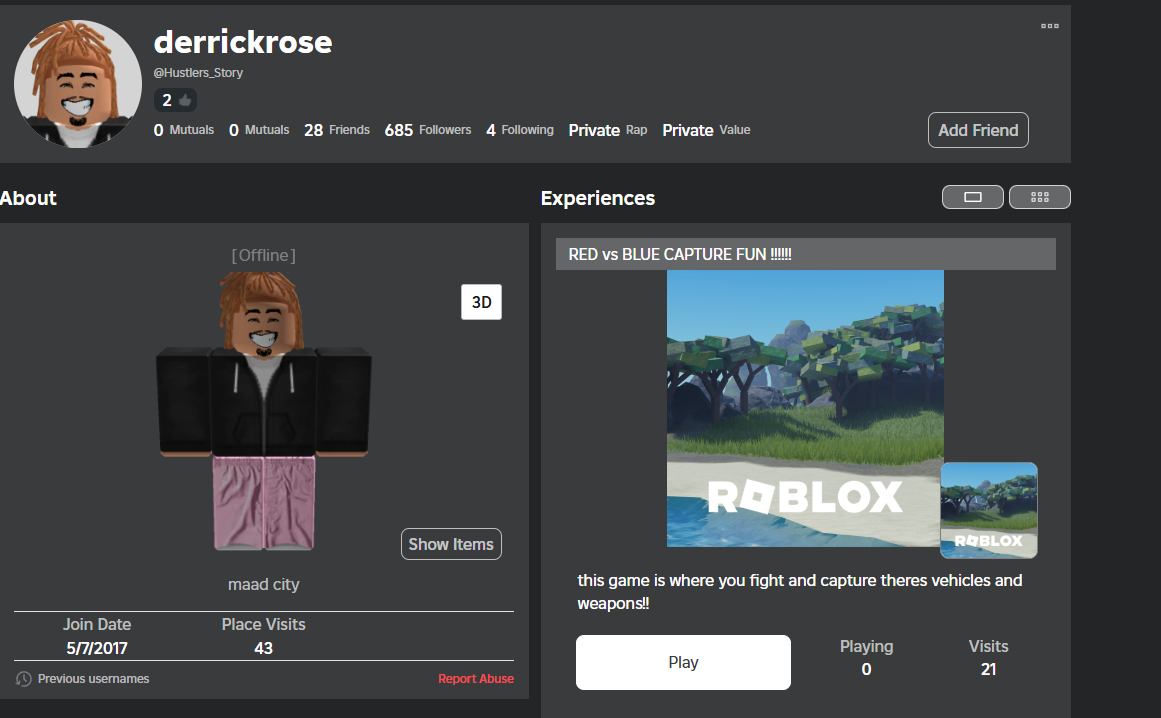Screen dimensions: 1161x718
Task: Click the game description text
Action: (x=800, y=591)
